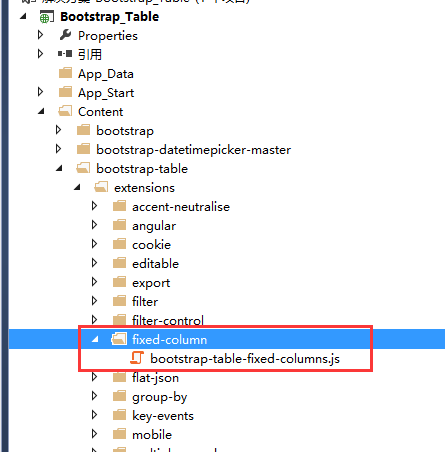445x452 pixels.
Task: Select the group-by label
Action: coord(160,397)
